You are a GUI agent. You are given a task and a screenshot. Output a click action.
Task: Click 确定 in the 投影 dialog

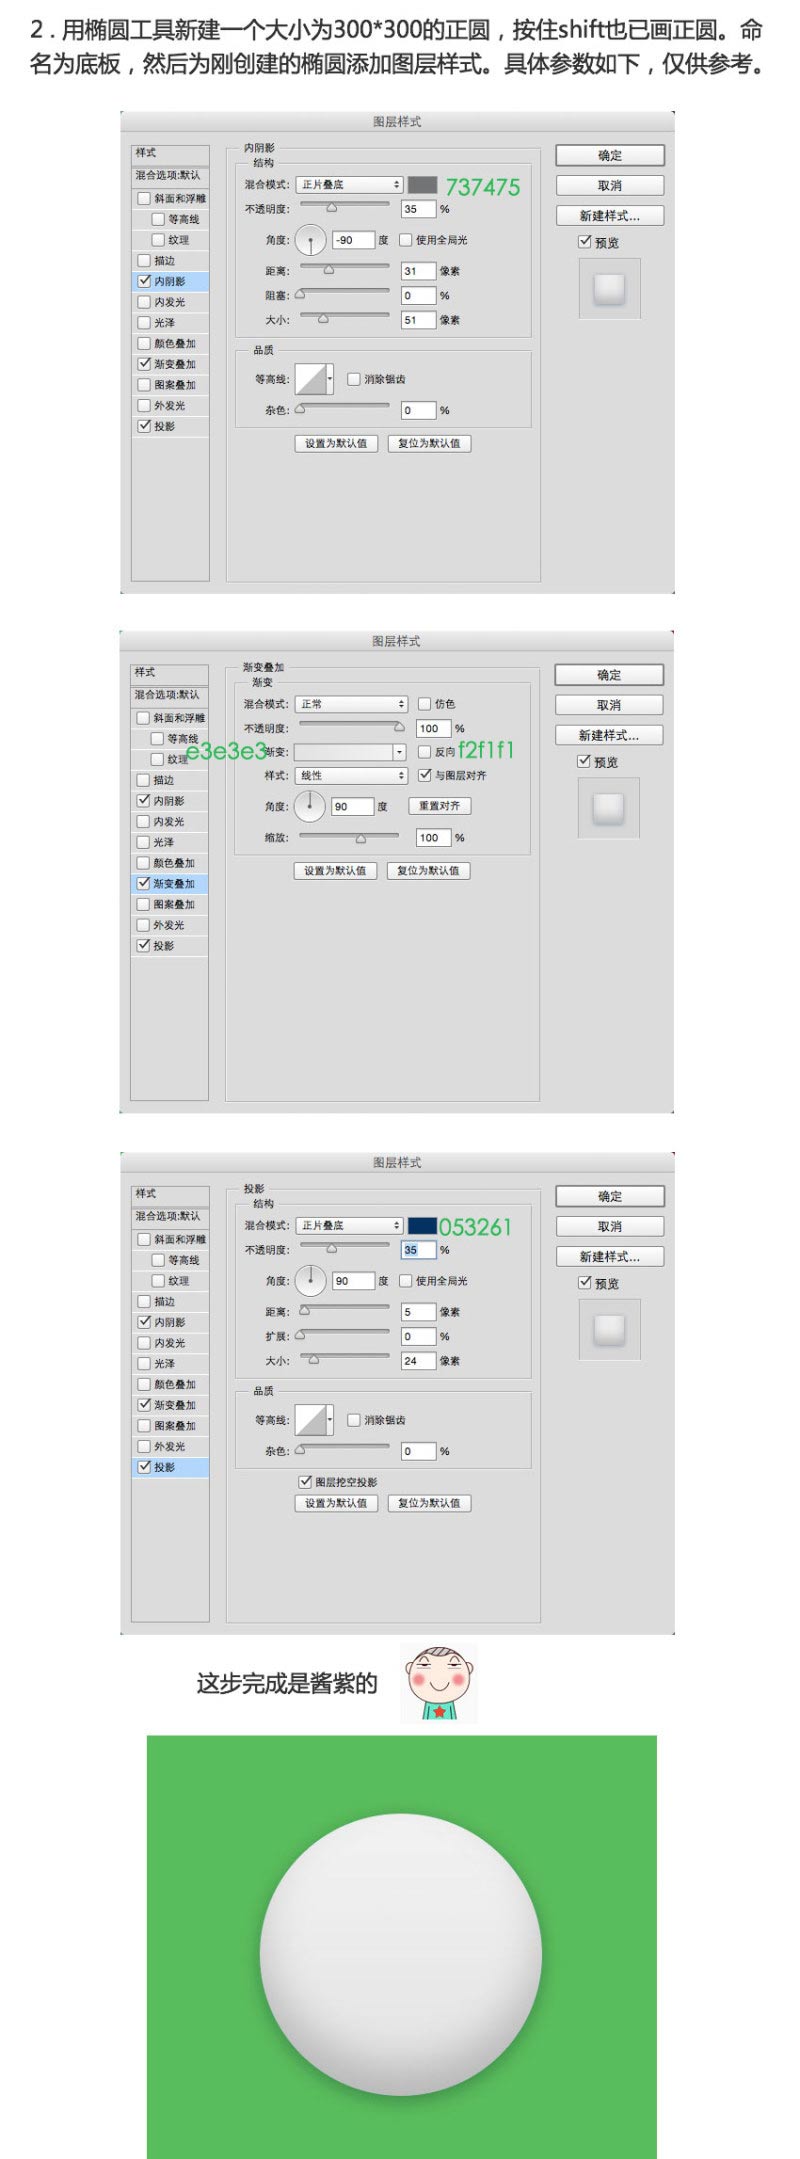point(610,1196)
